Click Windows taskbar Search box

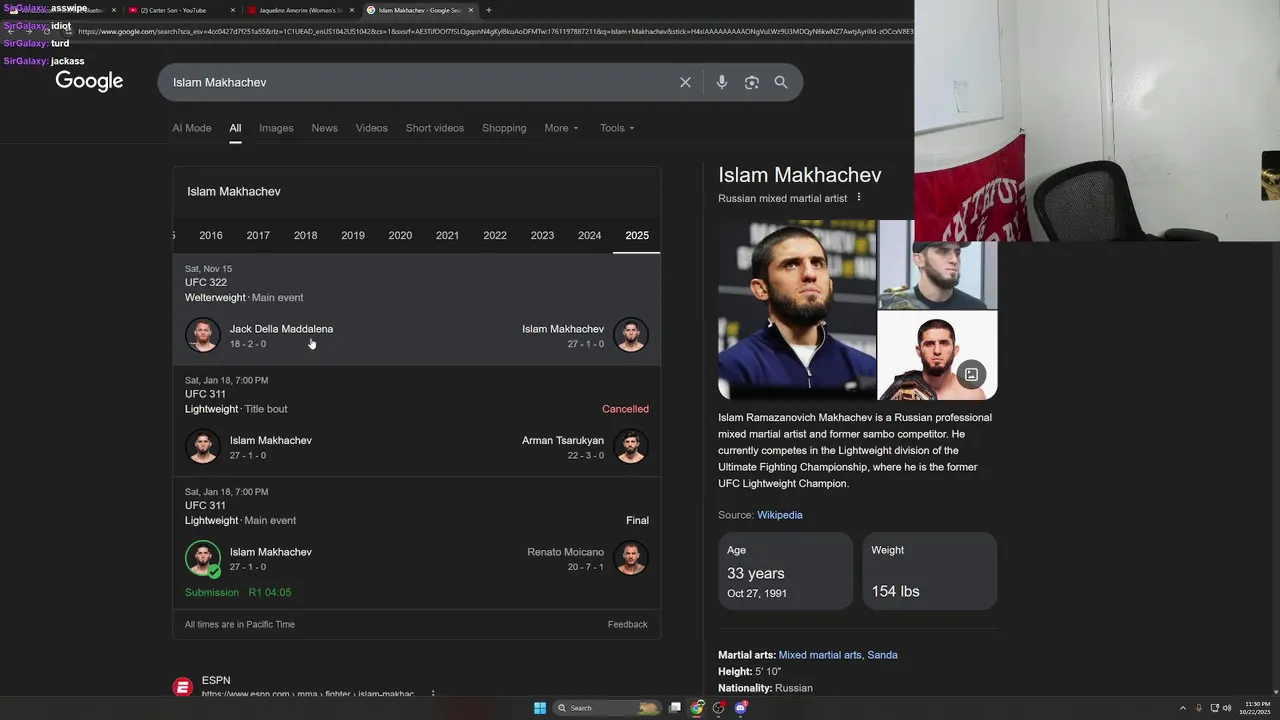607,708
